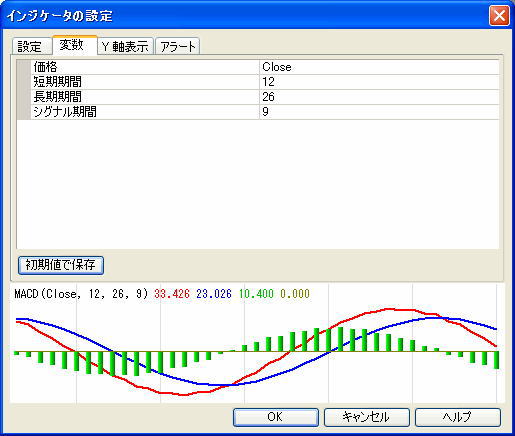Click the blue 23.026 value in preview
The height and width of the screenshot is (436, 515).
pos(214,294)
